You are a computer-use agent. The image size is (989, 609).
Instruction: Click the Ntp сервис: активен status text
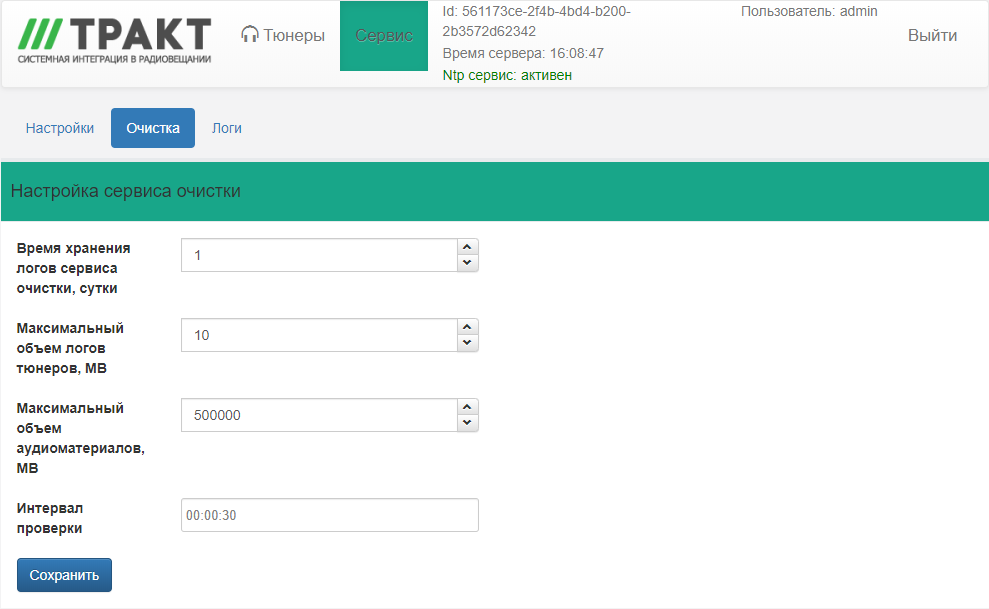coord(507,75)
